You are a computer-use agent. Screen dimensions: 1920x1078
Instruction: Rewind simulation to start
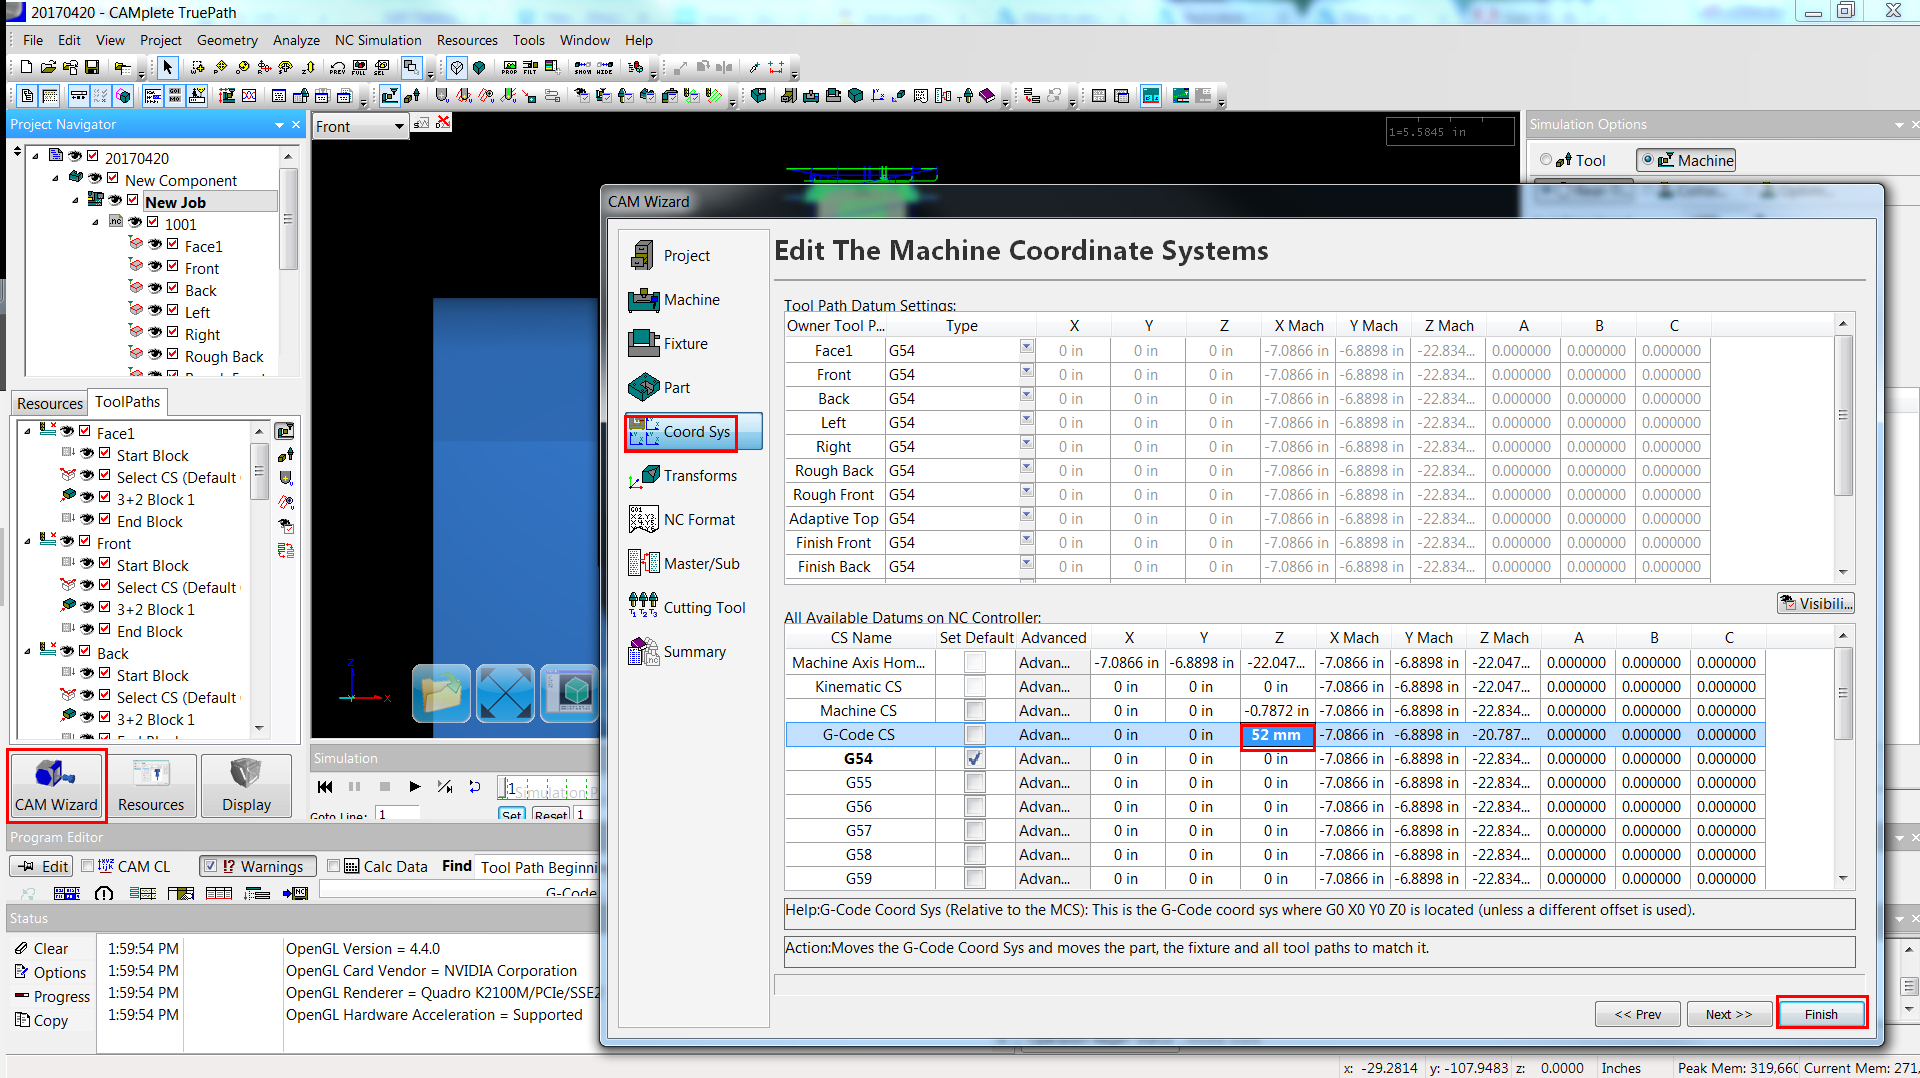click(325, 787)
